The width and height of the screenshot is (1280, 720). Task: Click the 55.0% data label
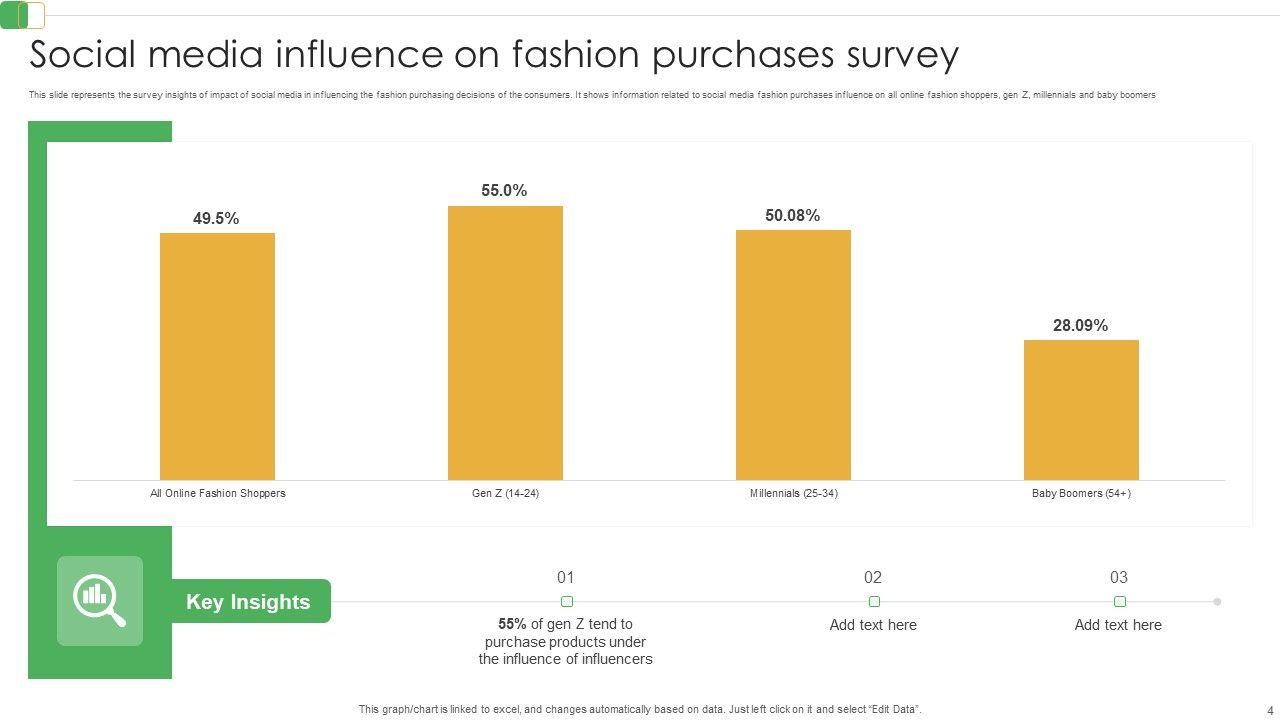tap(504, 190)
